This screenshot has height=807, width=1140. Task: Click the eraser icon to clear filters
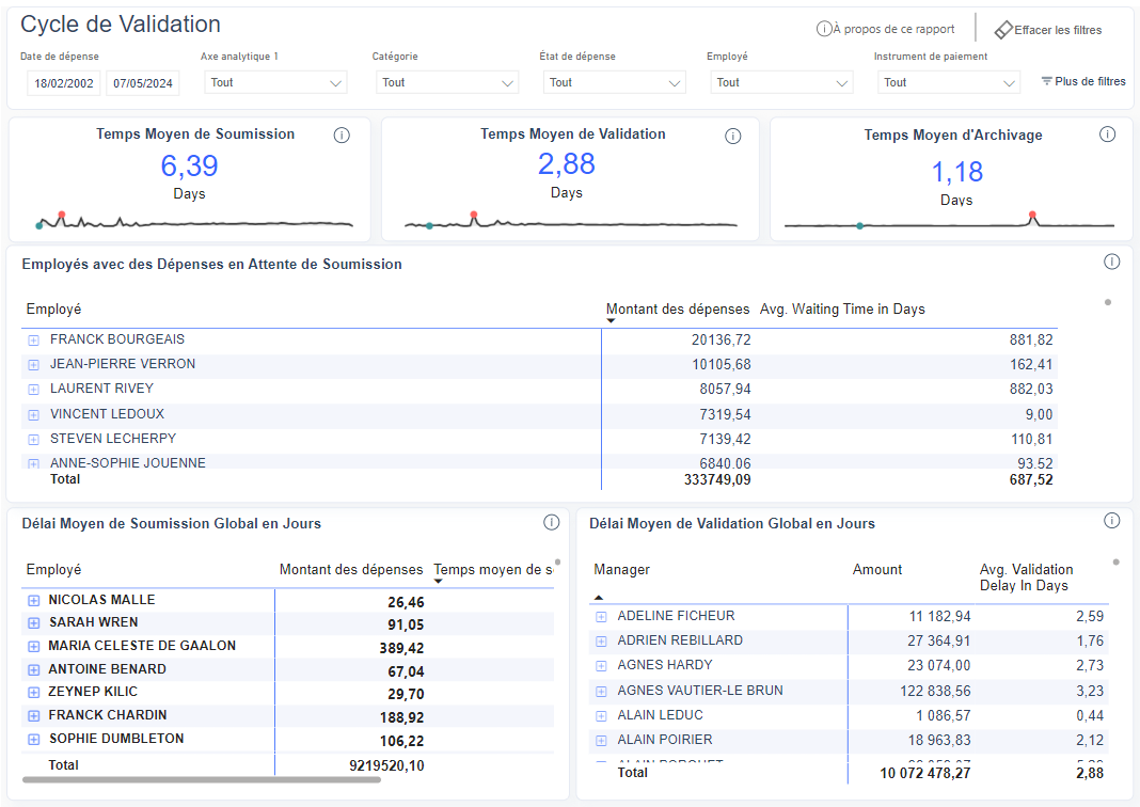click(x=1003, y=30)
